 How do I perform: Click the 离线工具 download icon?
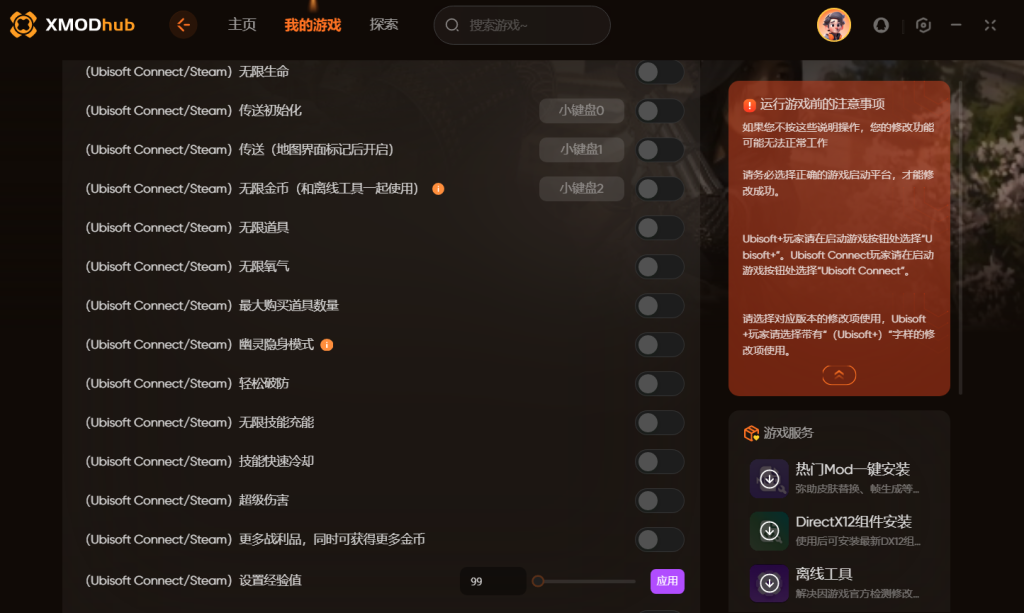[x=769, y=583]
